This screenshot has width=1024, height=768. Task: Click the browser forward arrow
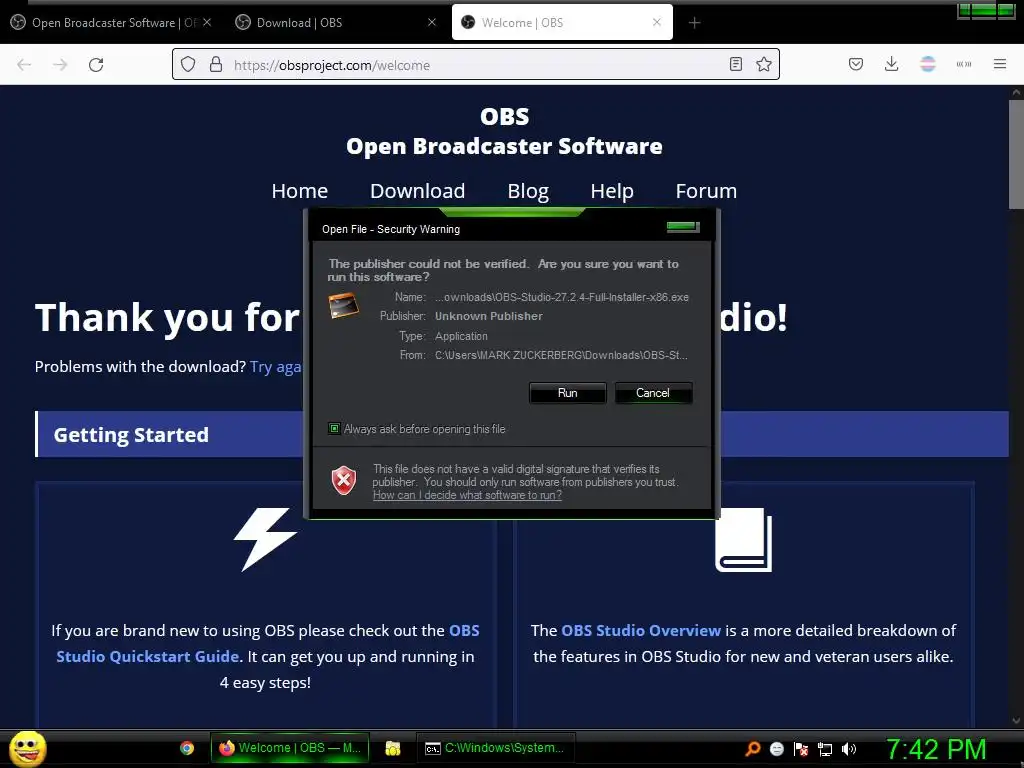(60, 65)
